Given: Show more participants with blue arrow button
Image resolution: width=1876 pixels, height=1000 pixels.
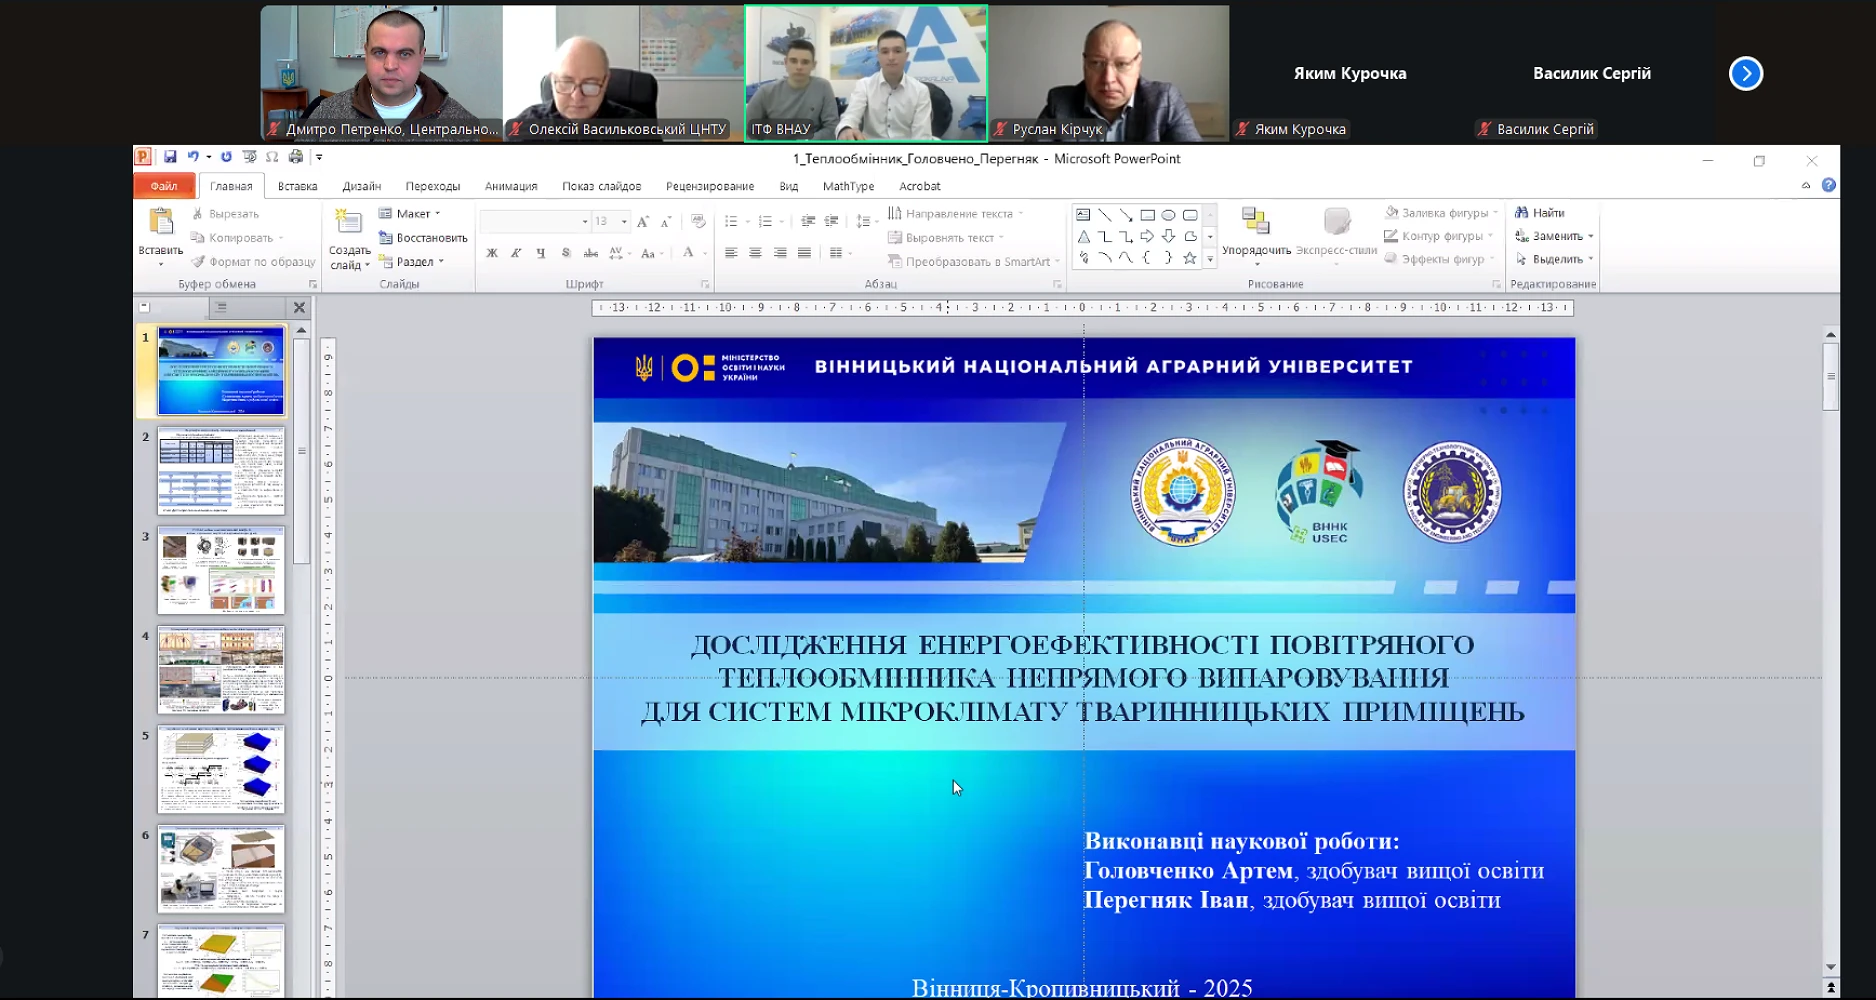Looking at the screenshot, I should click(x=1746, y=73).
